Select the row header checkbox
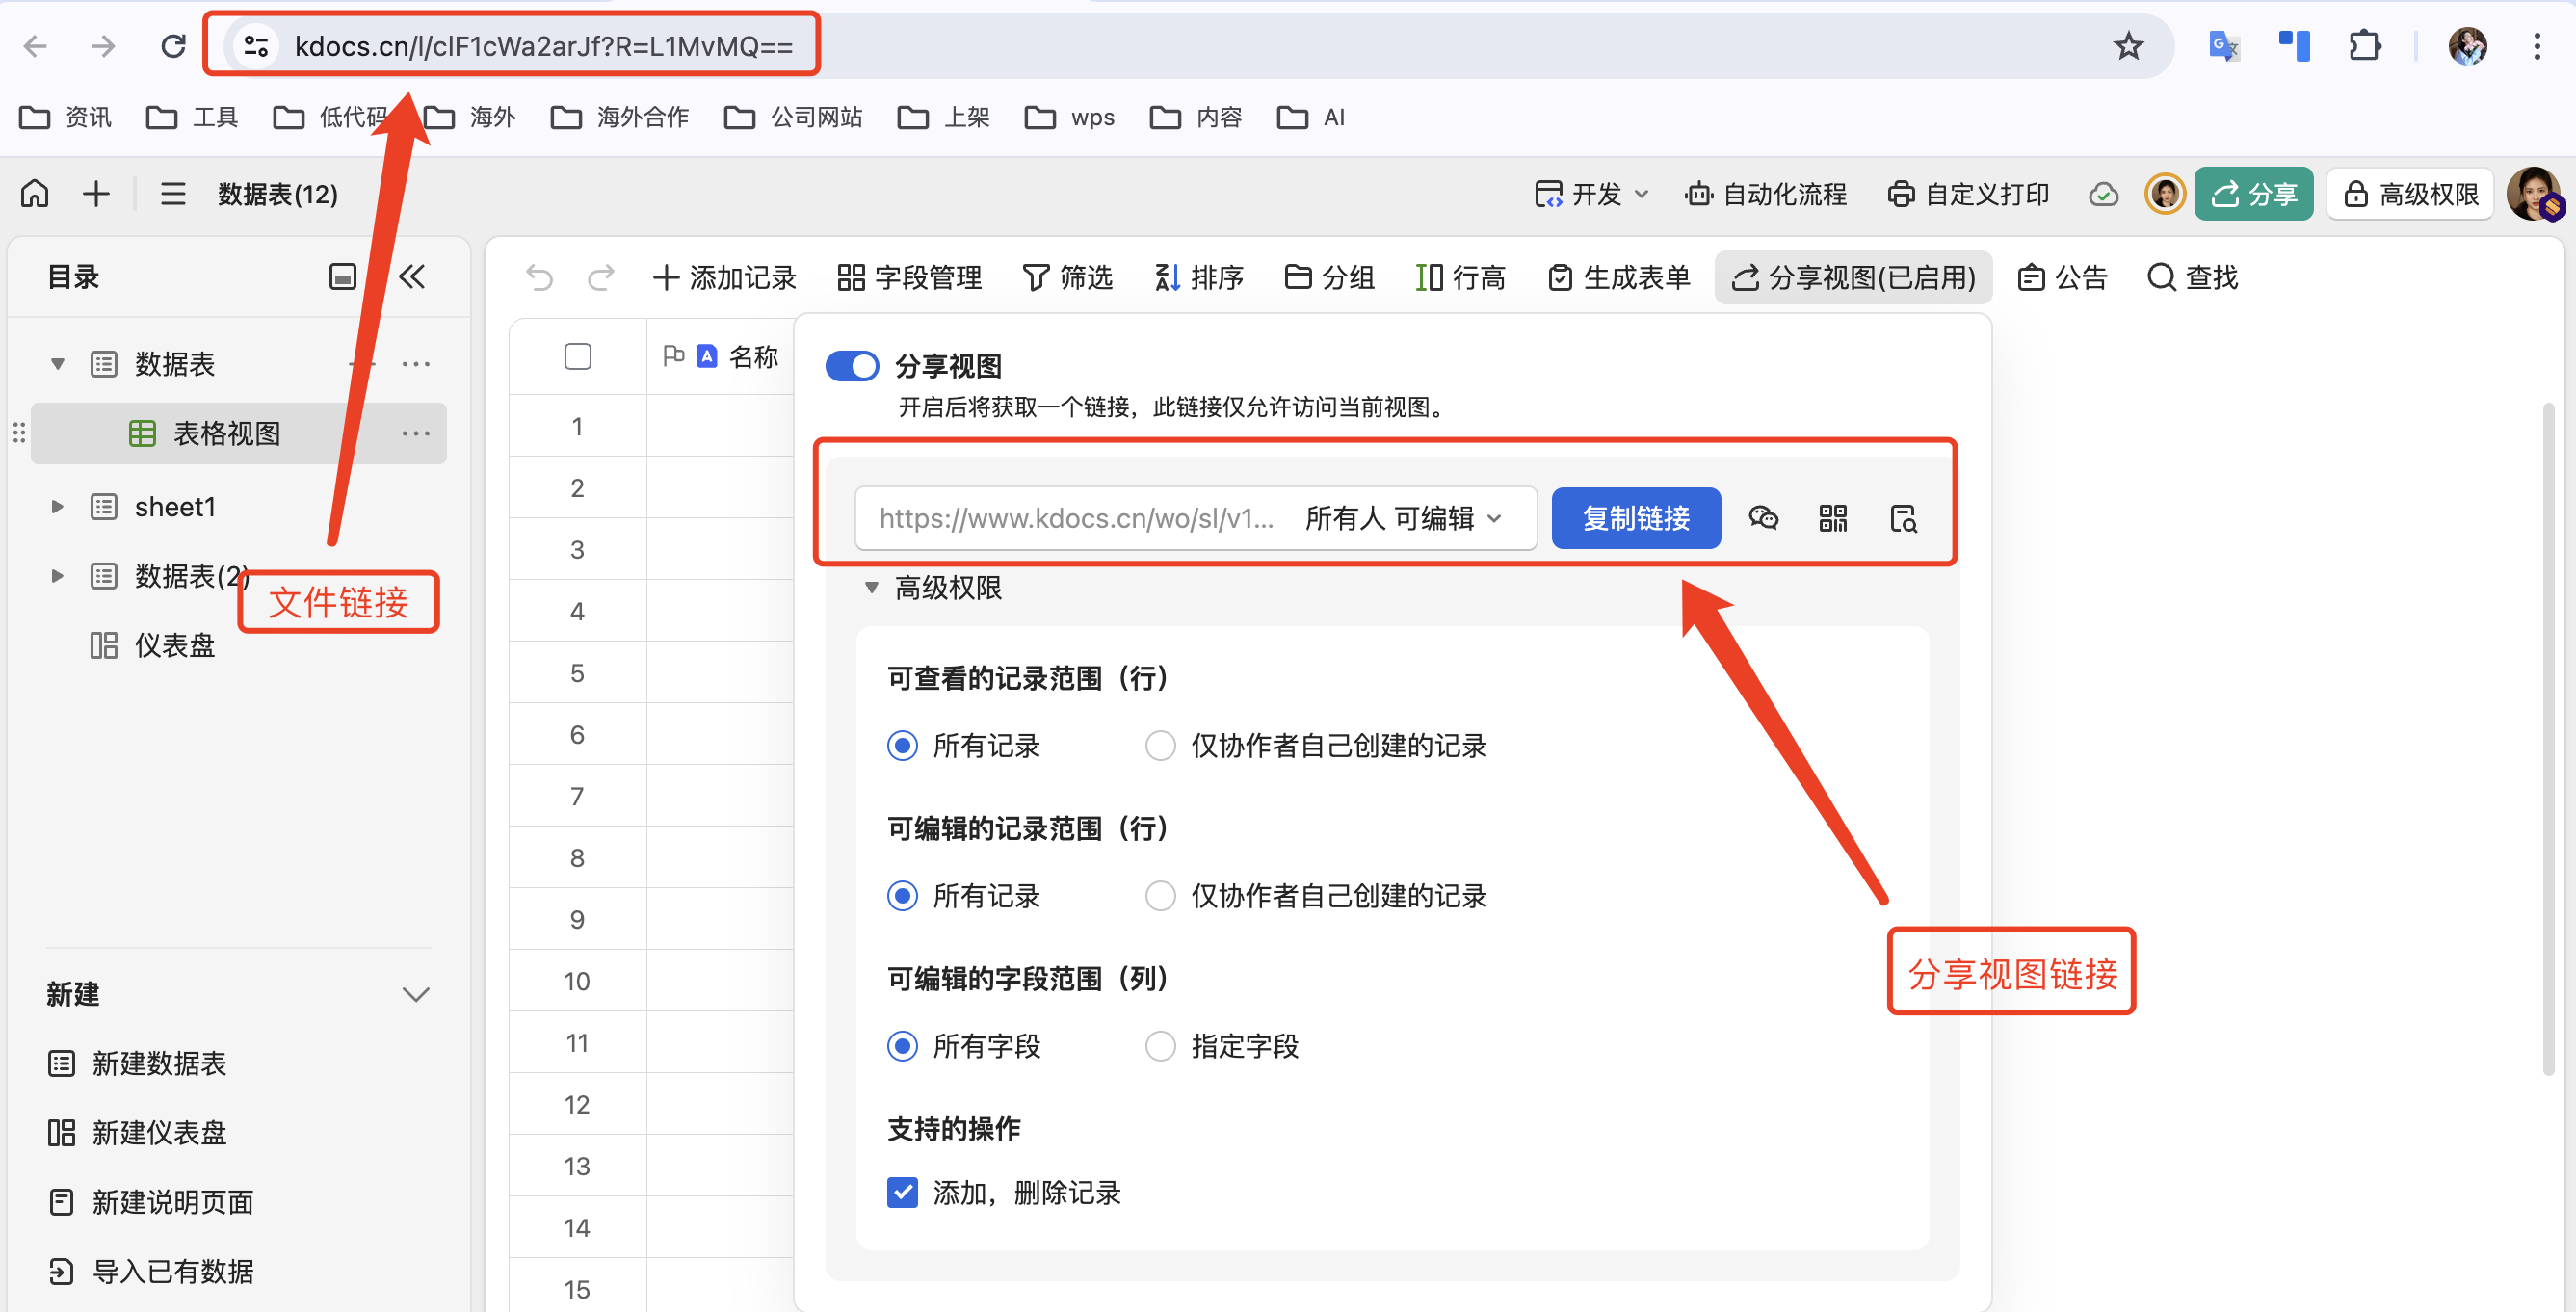This screenshot has width=2576, height=1312. pyautogui.click(x=578, y=357)
